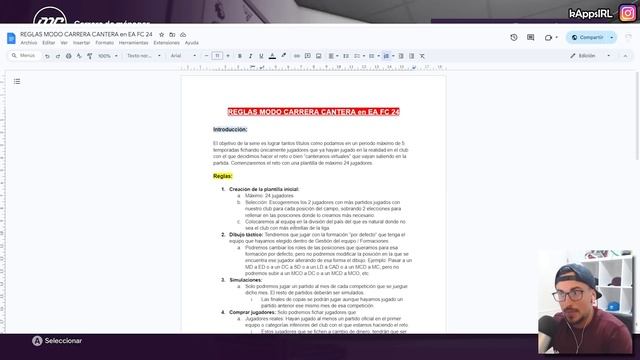The image size is (640, 360).
Task: Click the streamer webcam thumbnail
Action: click(x=586, y=302)
